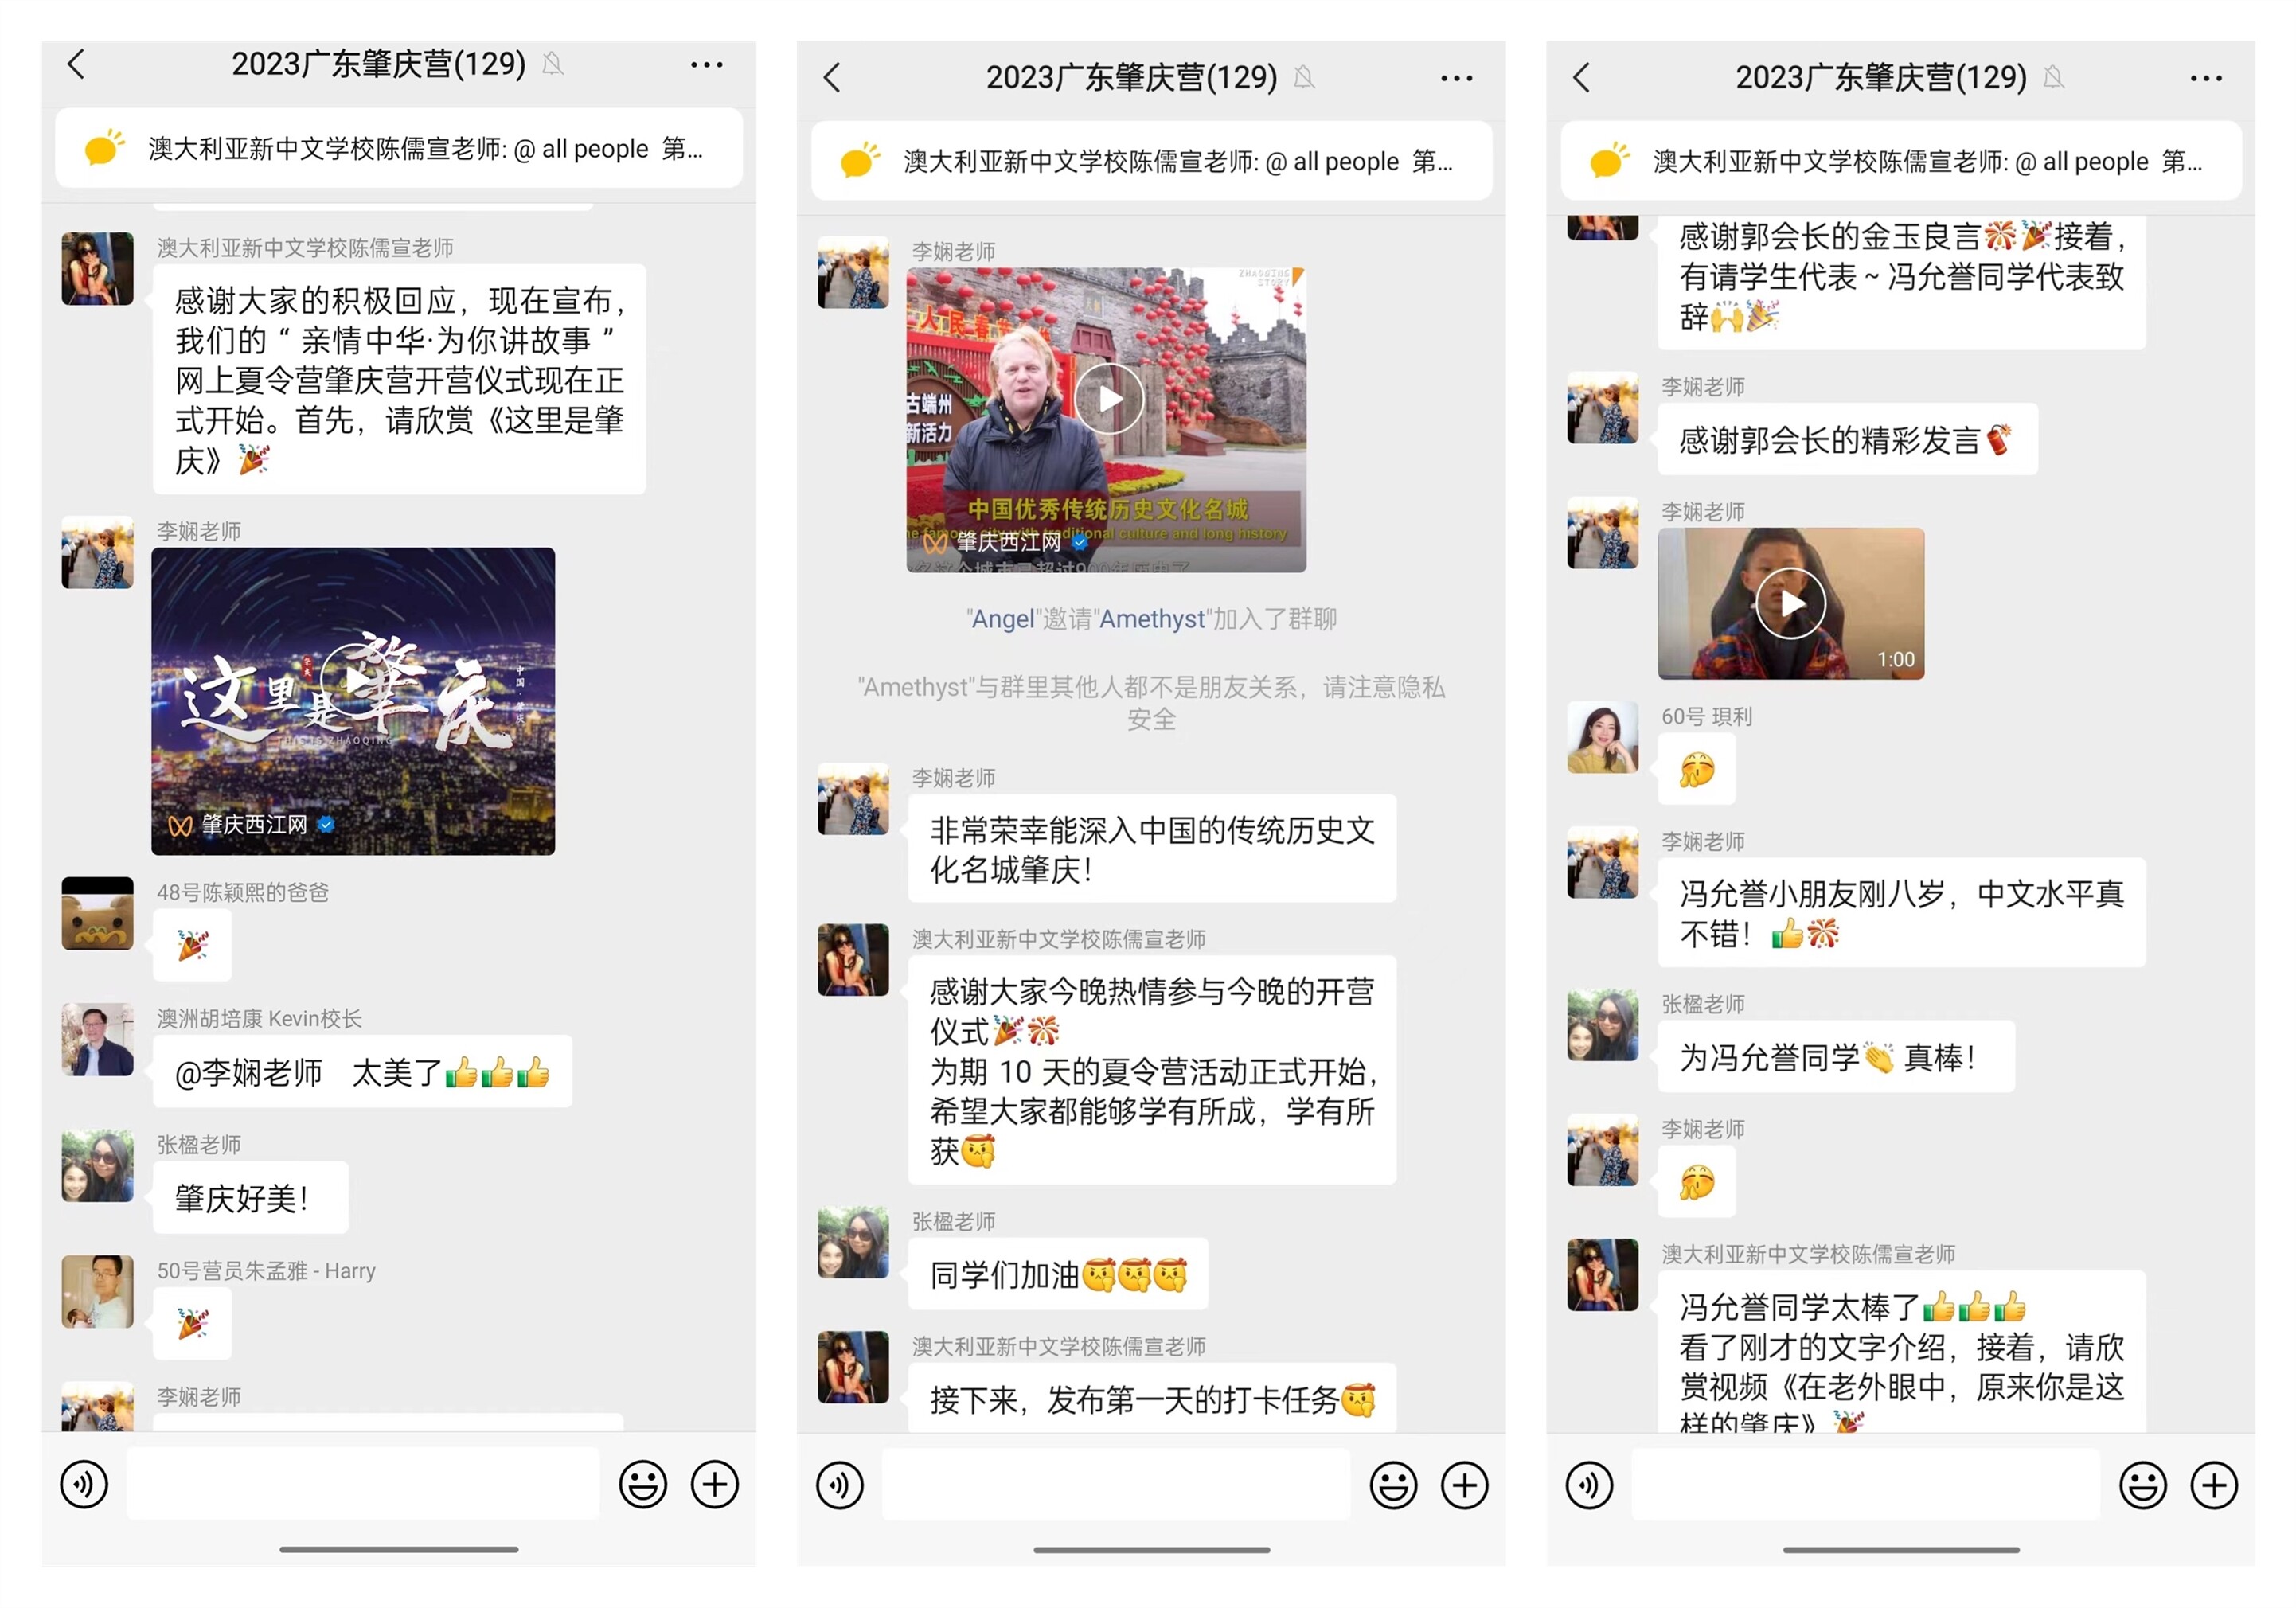
Task: Open pinned announcement banner in middle screen
Action: tap(1151, 161)
